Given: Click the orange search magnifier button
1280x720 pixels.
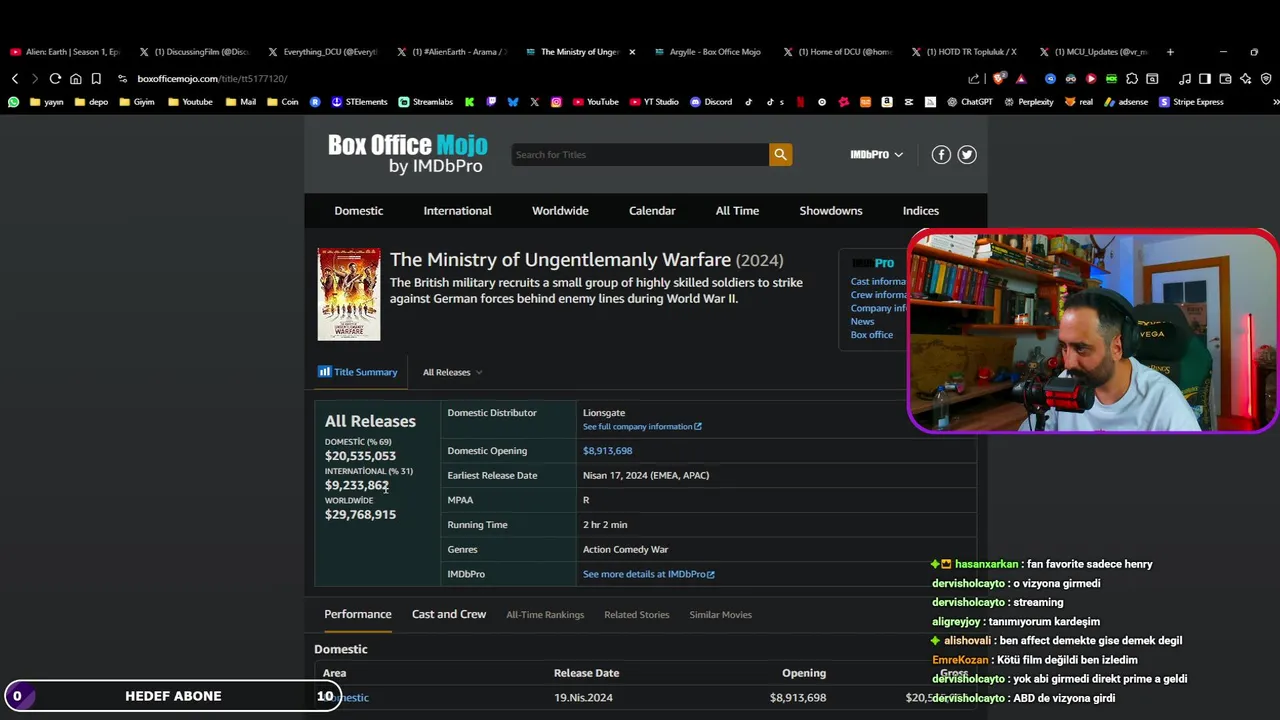Looking at the screenshot, I should [x=780, y=154].
